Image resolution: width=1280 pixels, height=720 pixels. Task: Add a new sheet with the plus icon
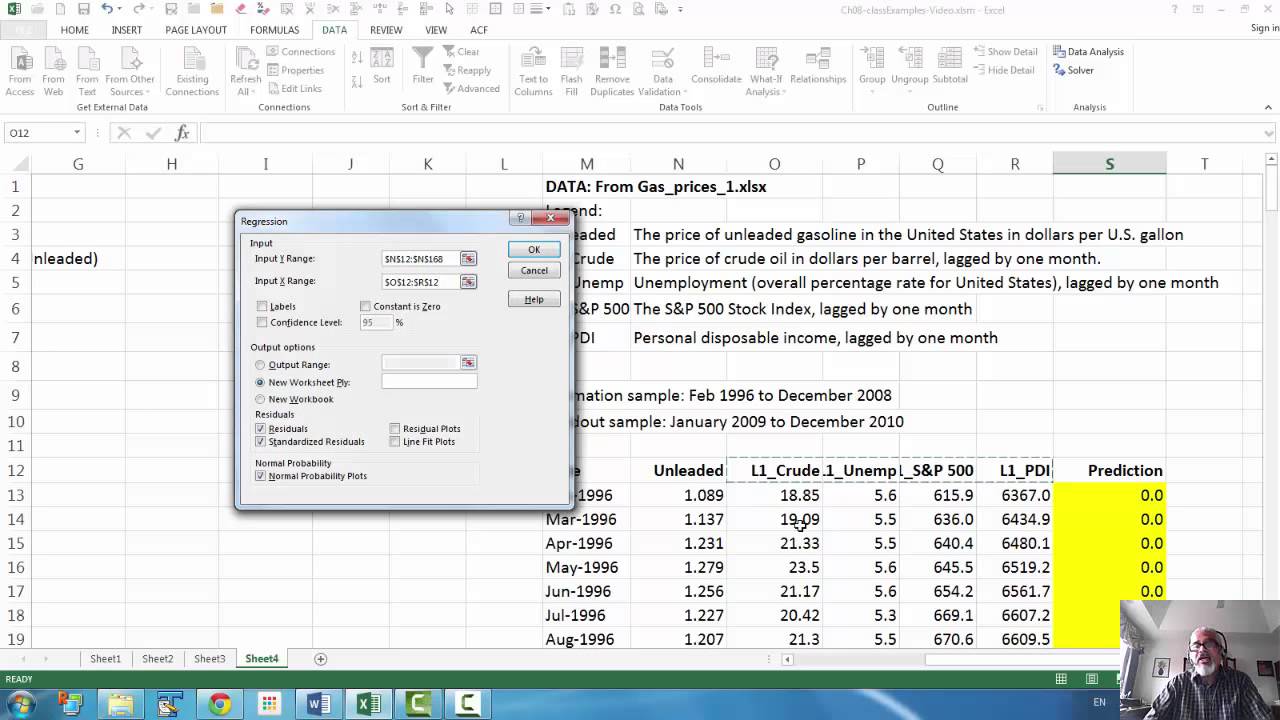(x=320, y=659)
